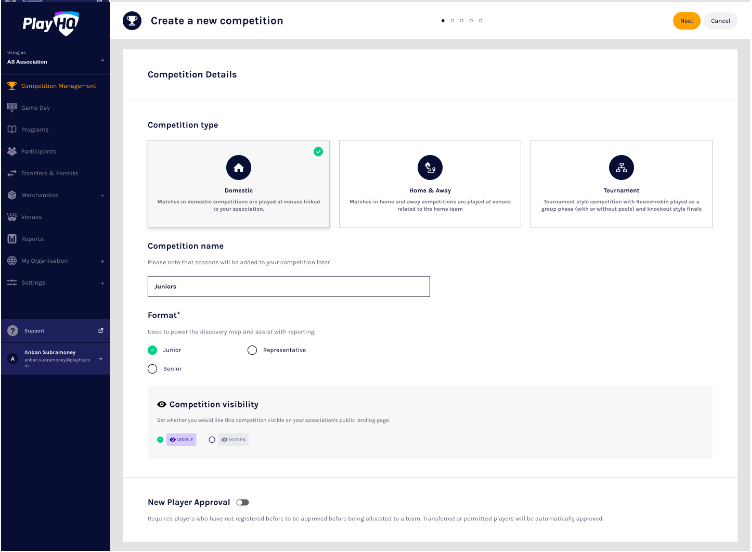
Task: Click the Settings sliders icon
Action: pyautogui.click(x=12, y=282)
